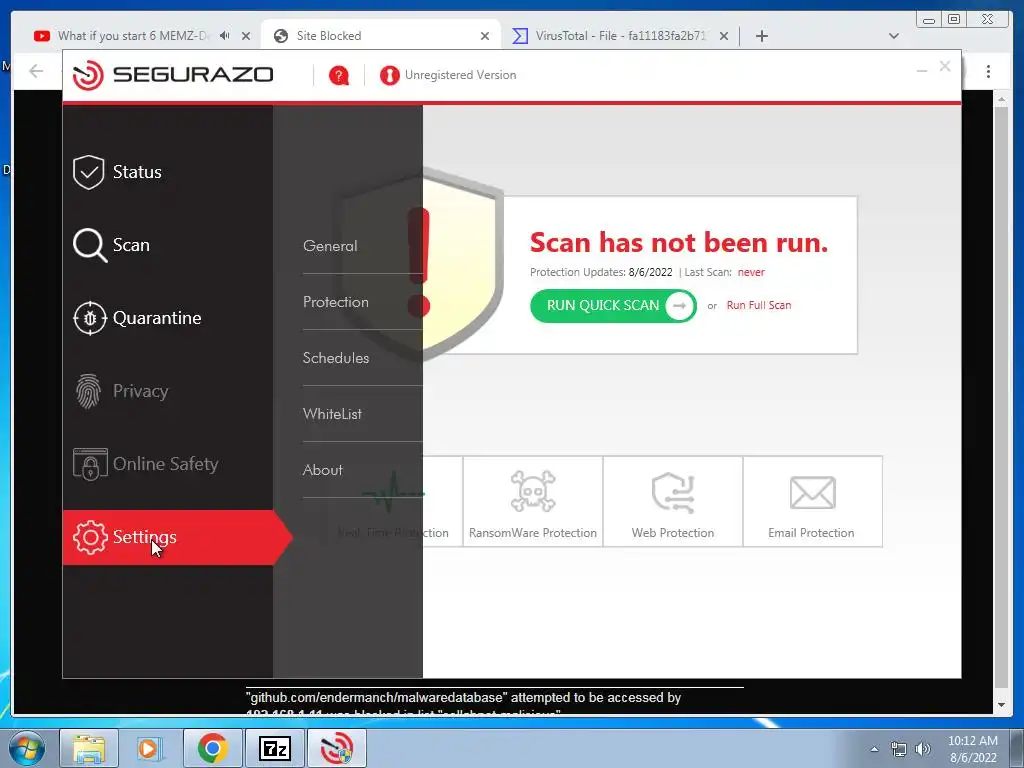Click the Privacy fingerprint icon
This screenshot has width=1024, height=768.
pyautogui.click(x=88, y=391)
